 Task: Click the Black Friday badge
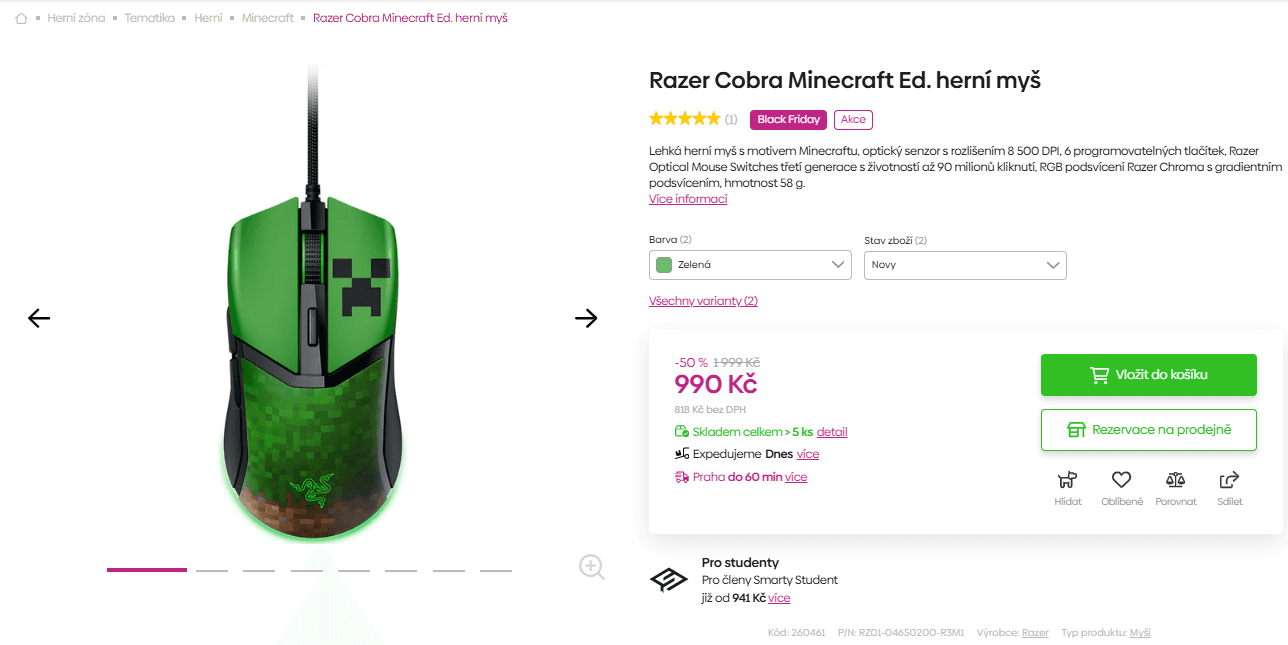tap(788, 119)
